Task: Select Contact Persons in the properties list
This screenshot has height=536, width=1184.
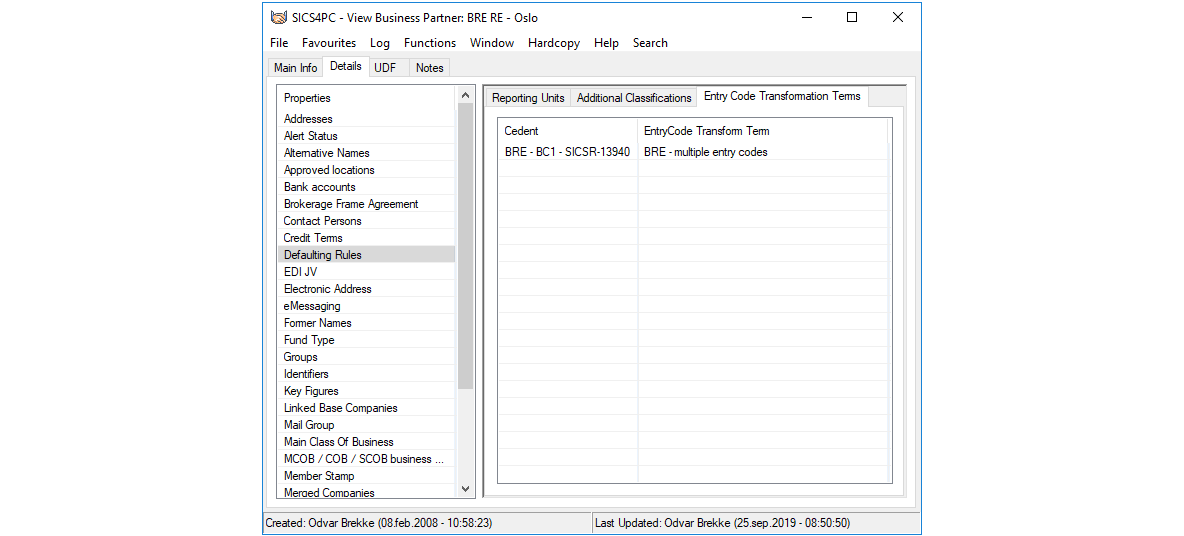Action: pyautogui.click(x=322, y=221)
